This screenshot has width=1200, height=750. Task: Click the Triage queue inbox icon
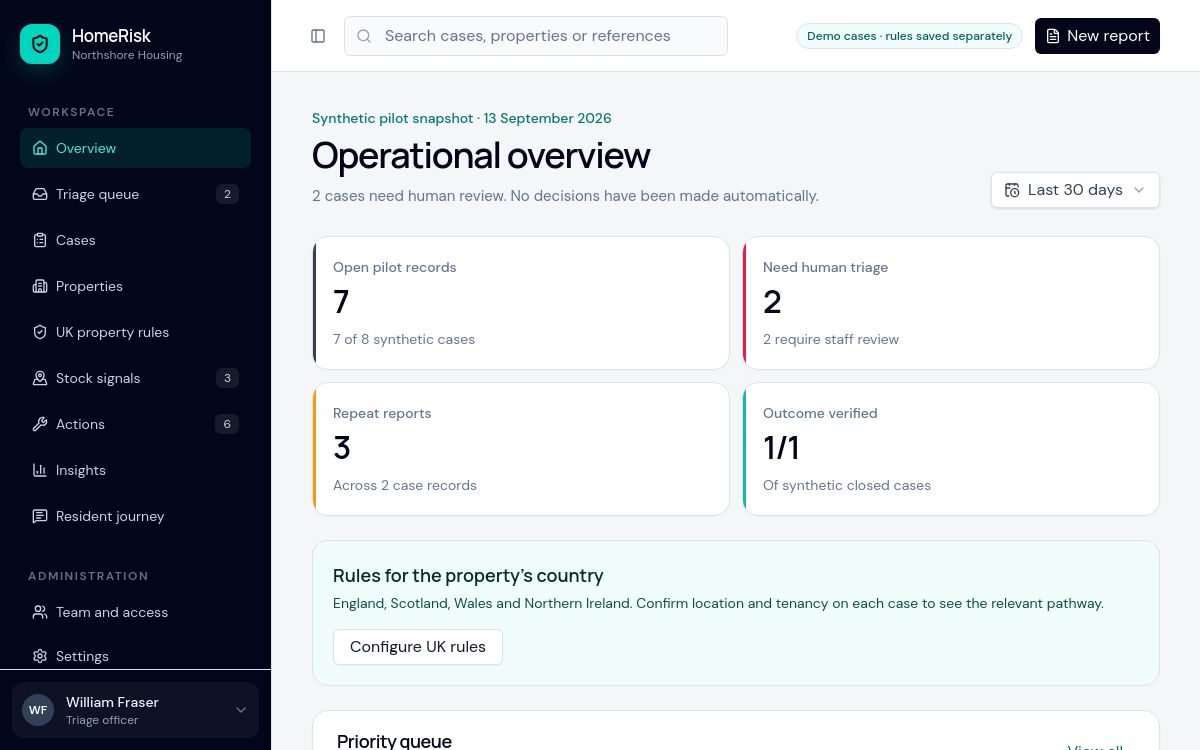coord(40,194)
